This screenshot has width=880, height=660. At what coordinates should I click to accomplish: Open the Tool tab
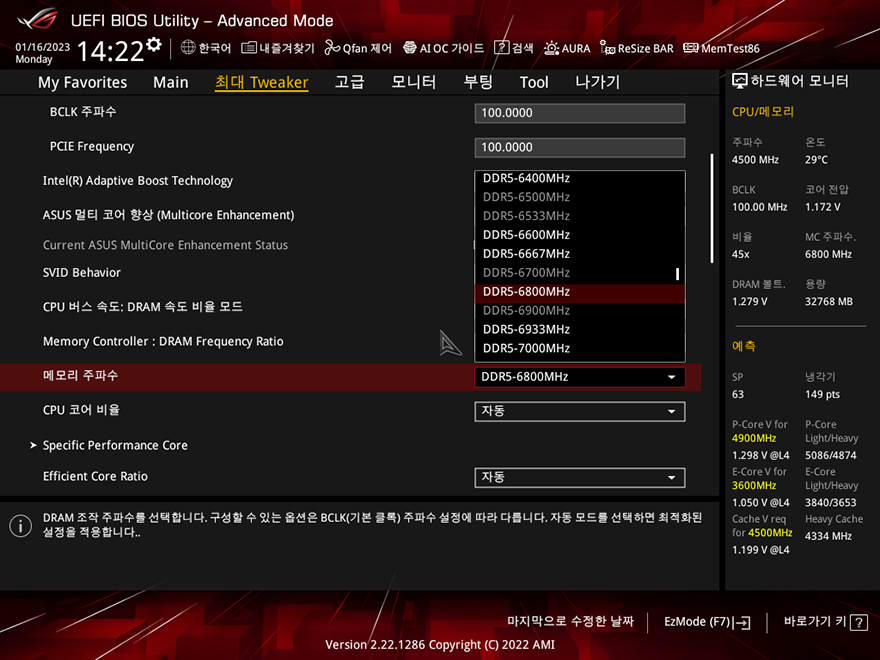pos(534,82)
